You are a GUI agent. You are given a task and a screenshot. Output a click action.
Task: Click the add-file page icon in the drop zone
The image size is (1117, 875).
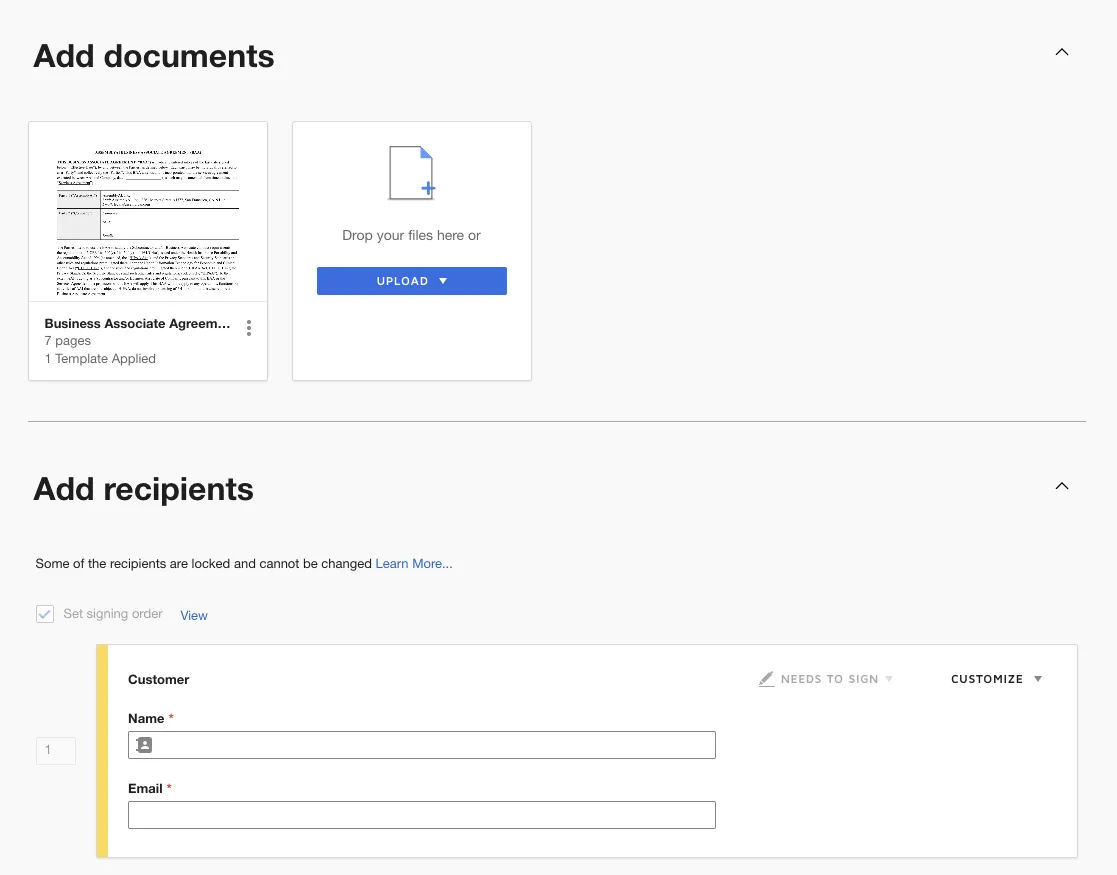coord(412,173)
